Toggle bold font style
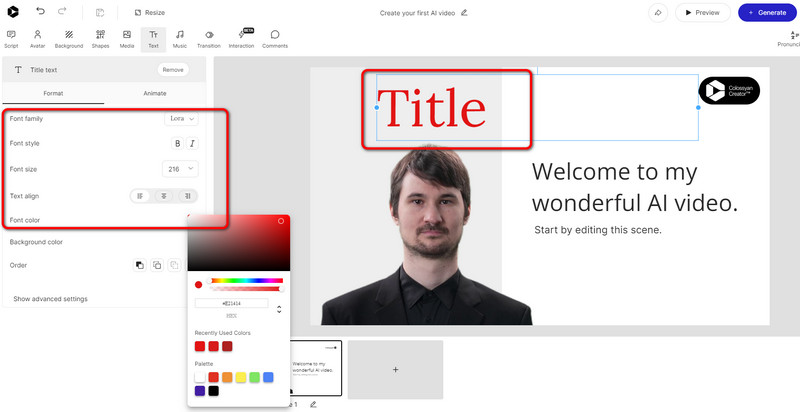This screenshot has height=412, width=800. pos(178,144)
